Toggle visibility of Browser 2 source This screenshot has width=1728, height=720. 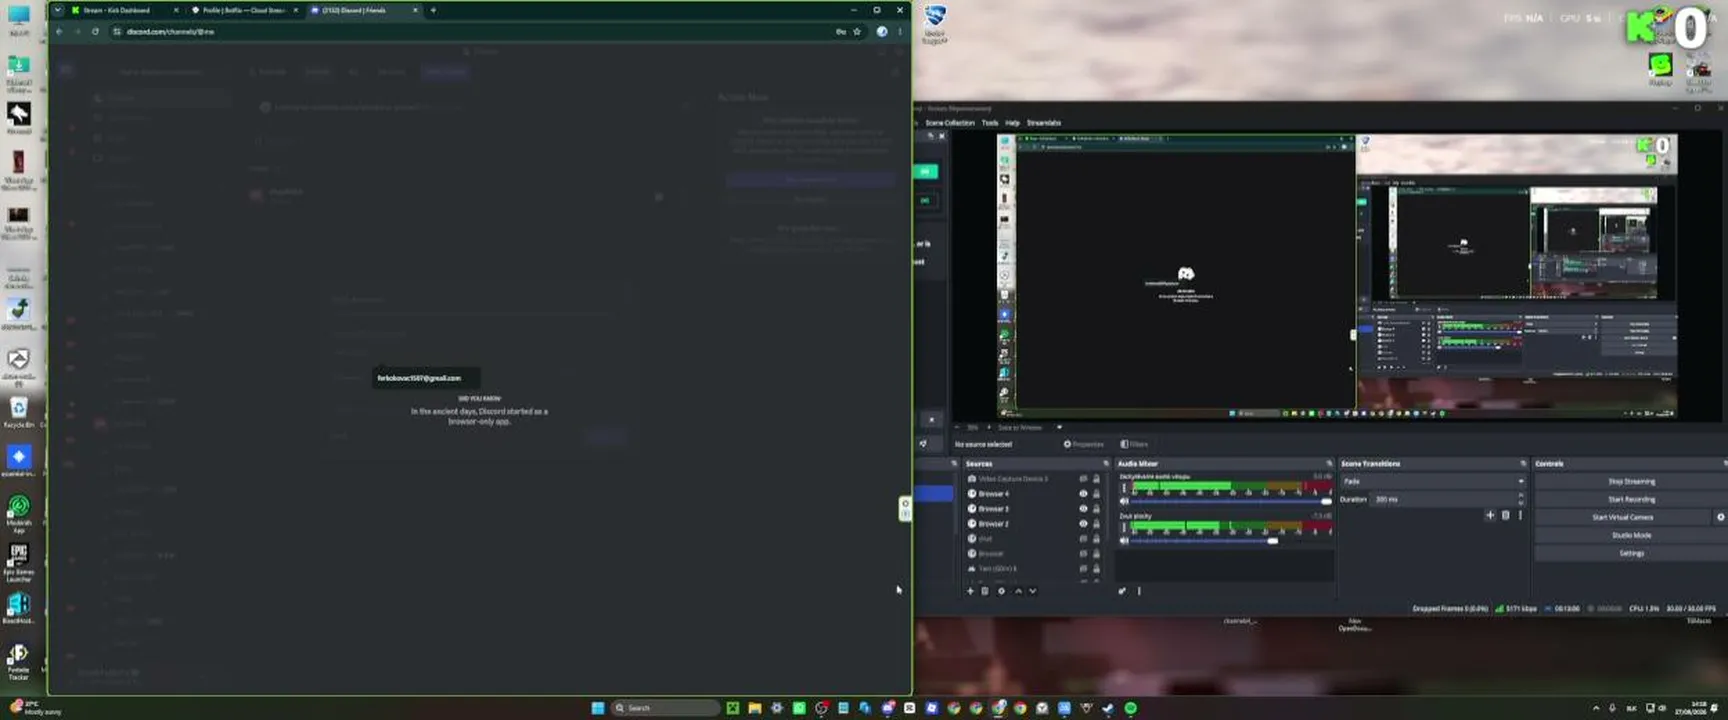(x=1083, y=524)
